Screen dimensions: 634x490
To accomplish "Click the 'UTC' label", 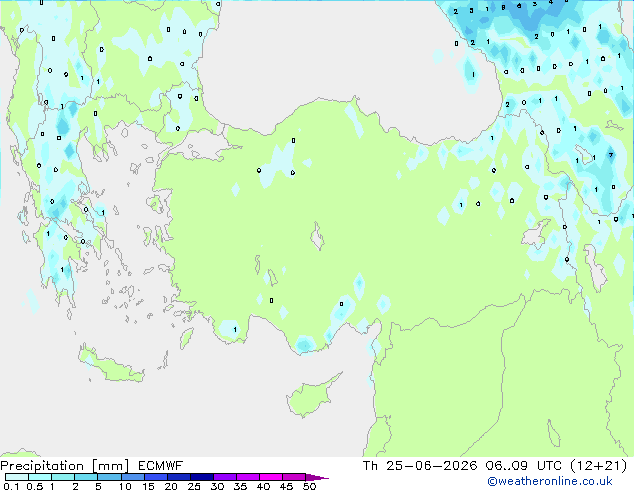I will (x=549, y=466).
